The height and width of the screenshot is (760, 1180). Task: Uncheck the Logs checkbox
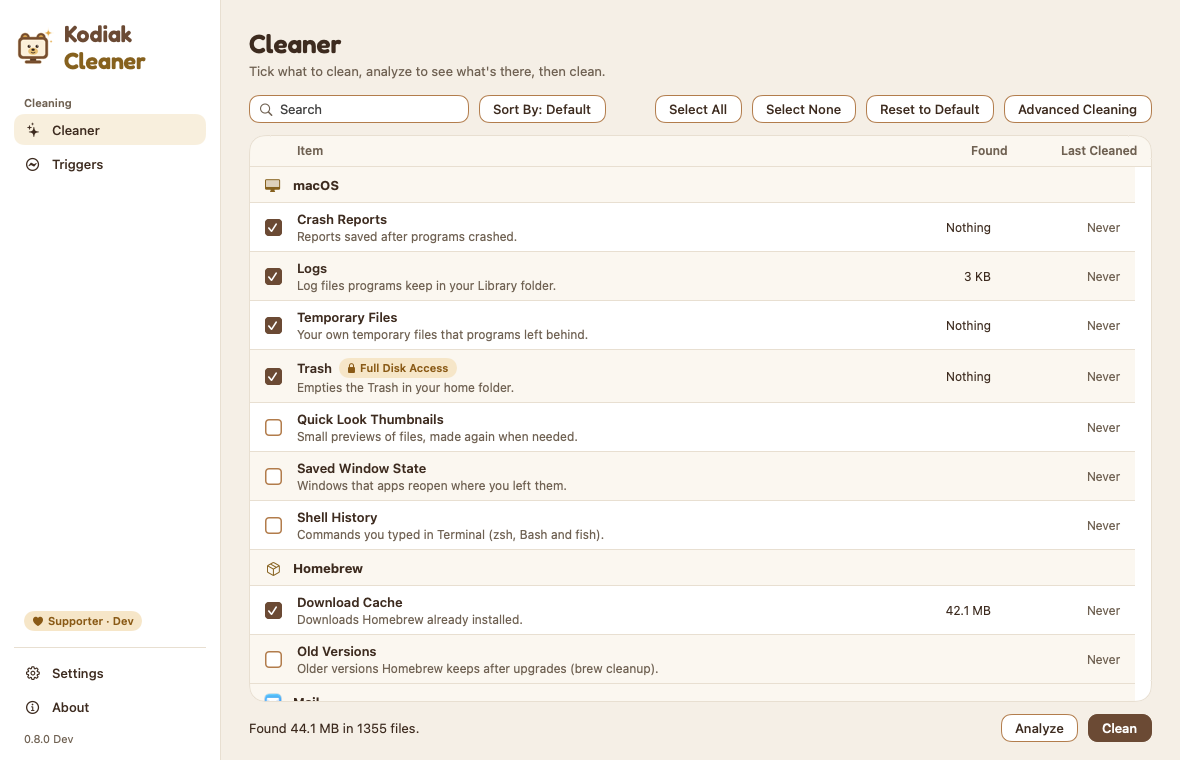pyautogui.click(x=273, y=276)
